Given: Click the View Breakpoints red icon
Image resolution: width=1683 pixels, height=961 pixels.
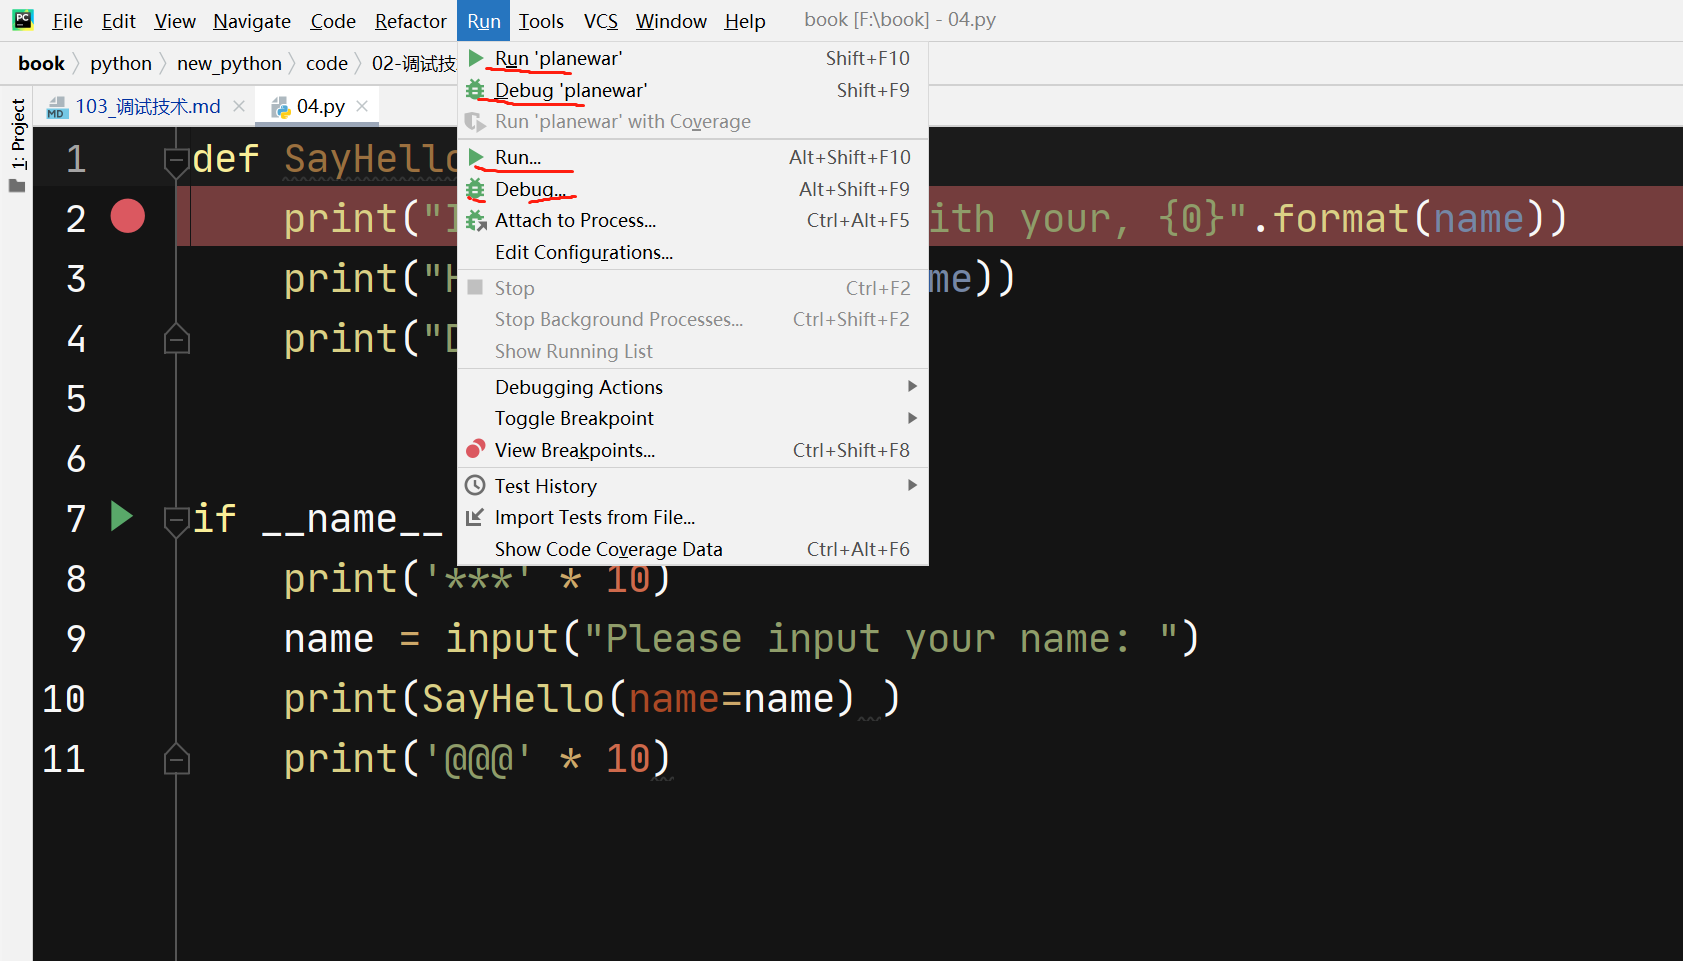Looking at the screenshot, I should (476, 449).
